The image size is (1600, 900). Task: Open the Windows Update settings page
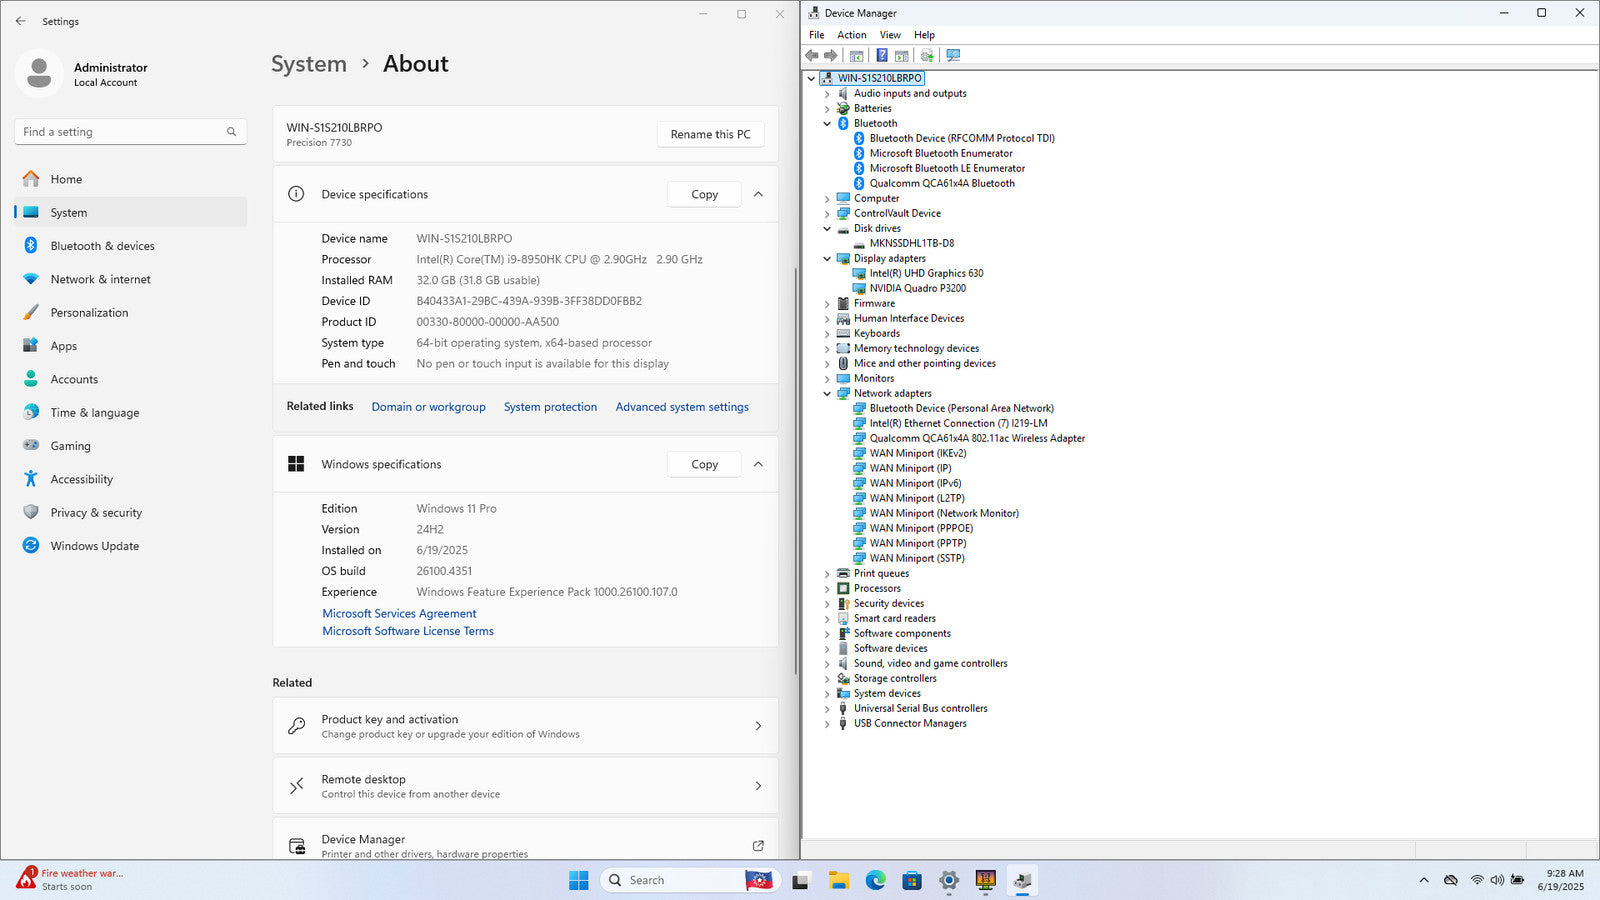point(95,546)
